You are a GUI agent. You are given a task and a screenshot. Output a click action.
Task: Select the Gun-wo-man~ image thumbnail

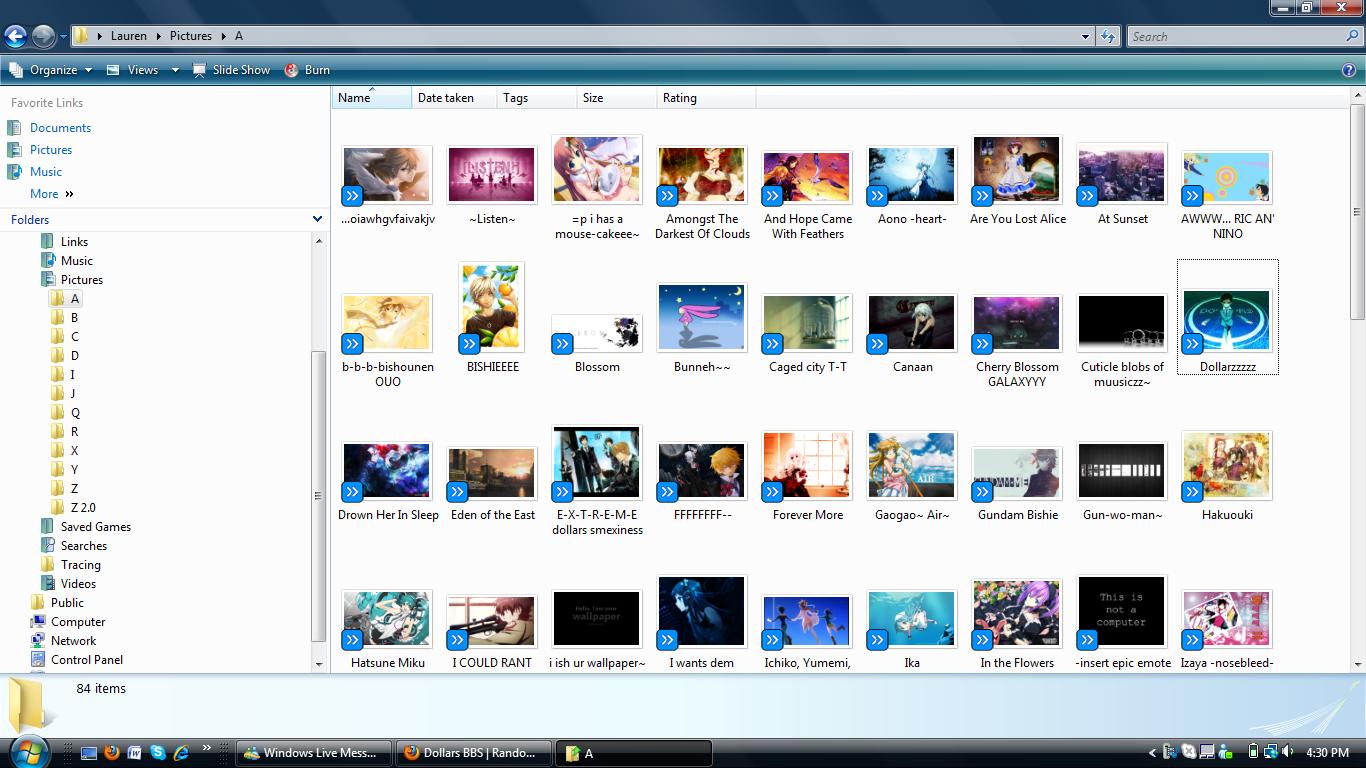point(1122,471)
